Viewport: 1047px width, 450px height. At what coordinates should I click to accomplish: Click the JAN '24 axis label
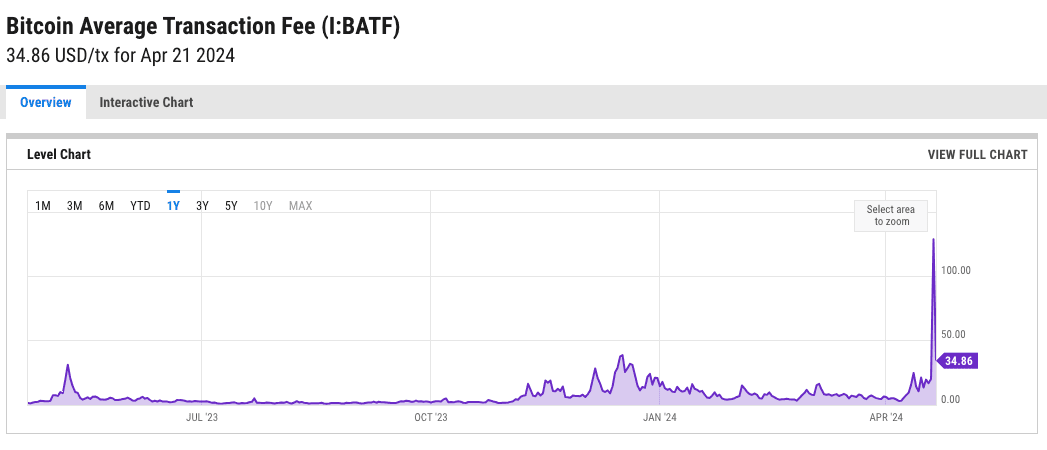pyautogui.click(x=660, y=417)
